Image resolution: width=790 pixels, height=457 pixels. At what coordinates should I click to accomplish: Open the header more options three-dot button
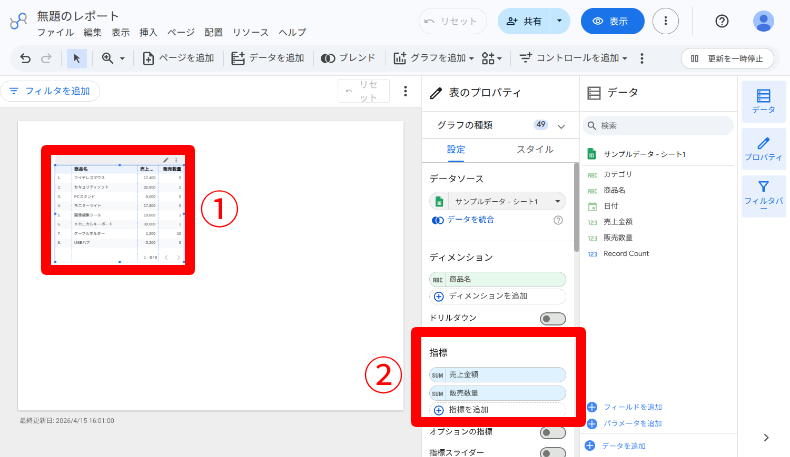[665, 21]
